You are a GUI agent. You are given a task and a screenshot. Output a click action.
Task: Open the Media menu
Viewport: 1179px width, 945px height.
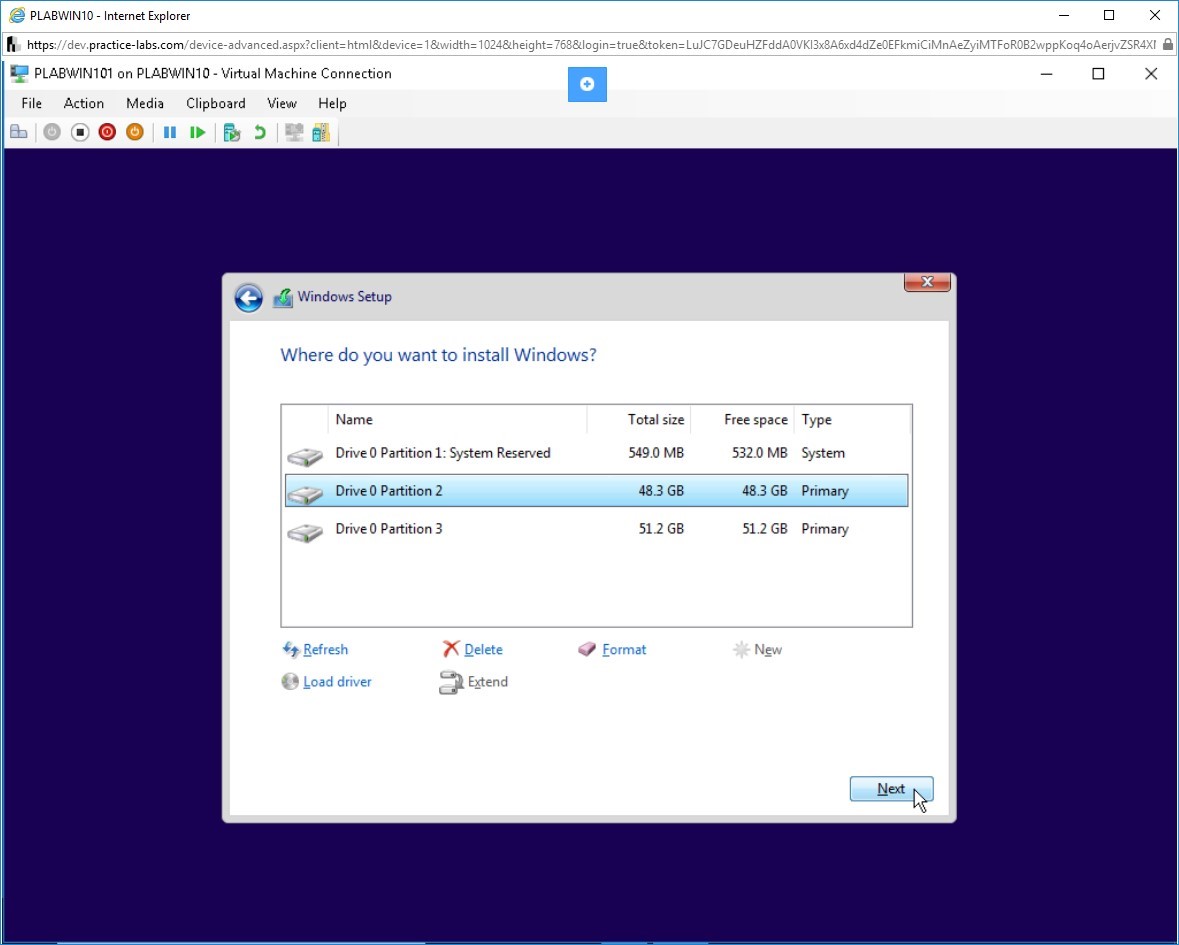point(145,104)
